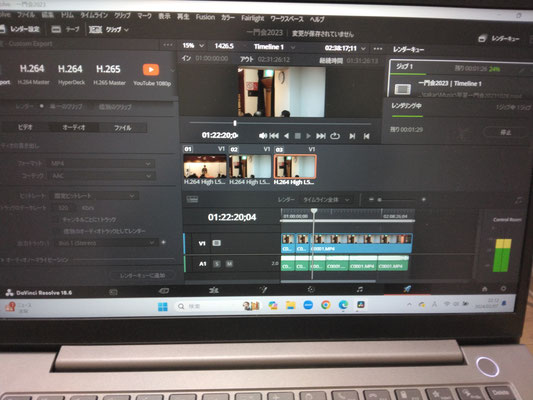Viewport: 533px width, 400px height.
Task: Open the Media page icon
Action: click(113, 292)
